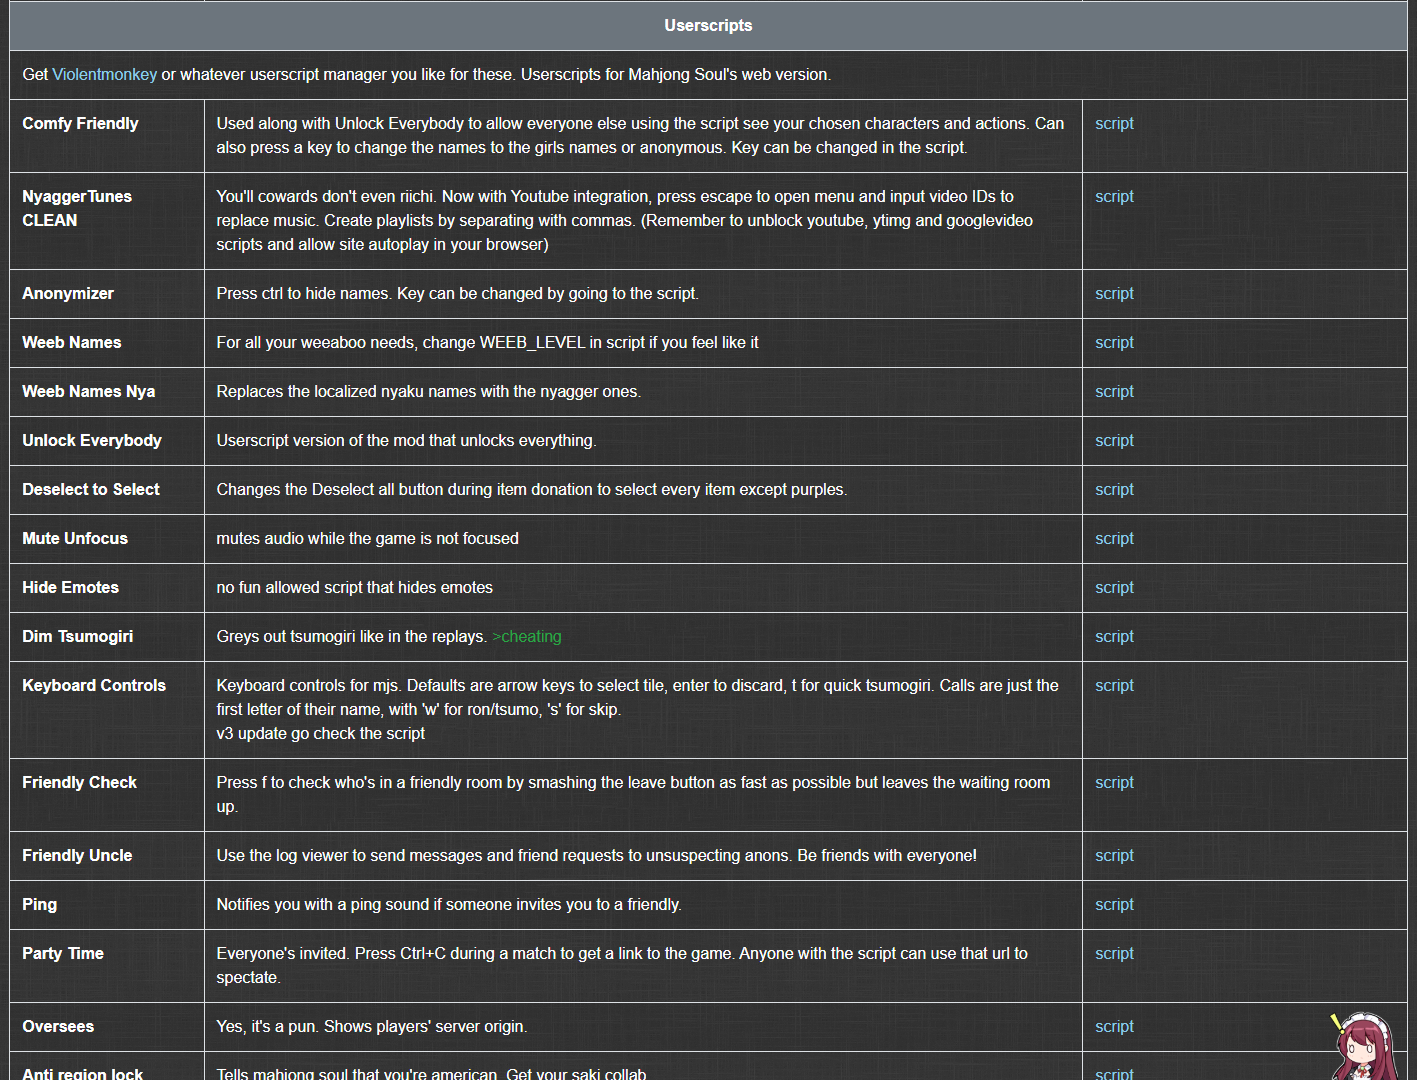Click the 'Userscript version of the mod' description
1417x1080 pixels.
[407, 440]
